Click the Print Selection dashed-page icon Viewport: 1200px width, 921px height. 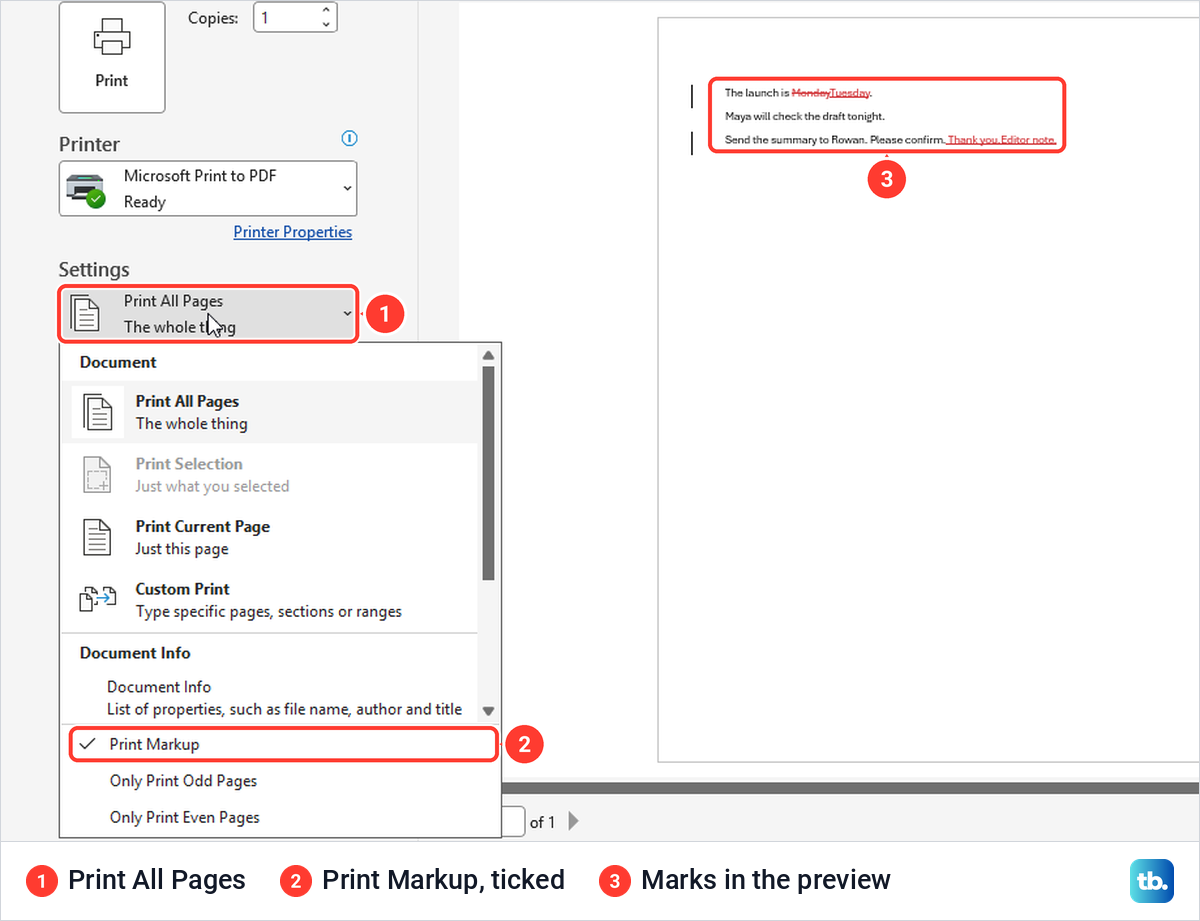tap(97, 475)
